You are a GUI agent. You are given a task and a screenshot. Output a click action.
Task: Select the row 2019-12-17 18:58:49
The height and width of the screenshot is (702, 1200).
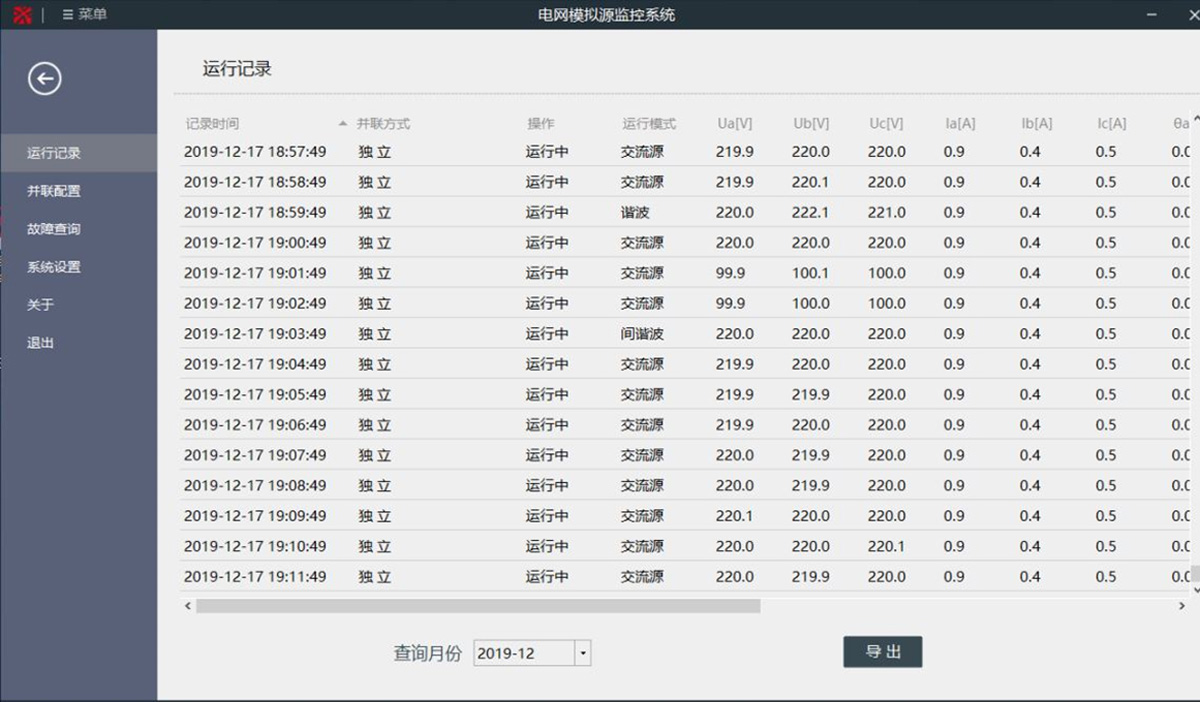[686, 182]
